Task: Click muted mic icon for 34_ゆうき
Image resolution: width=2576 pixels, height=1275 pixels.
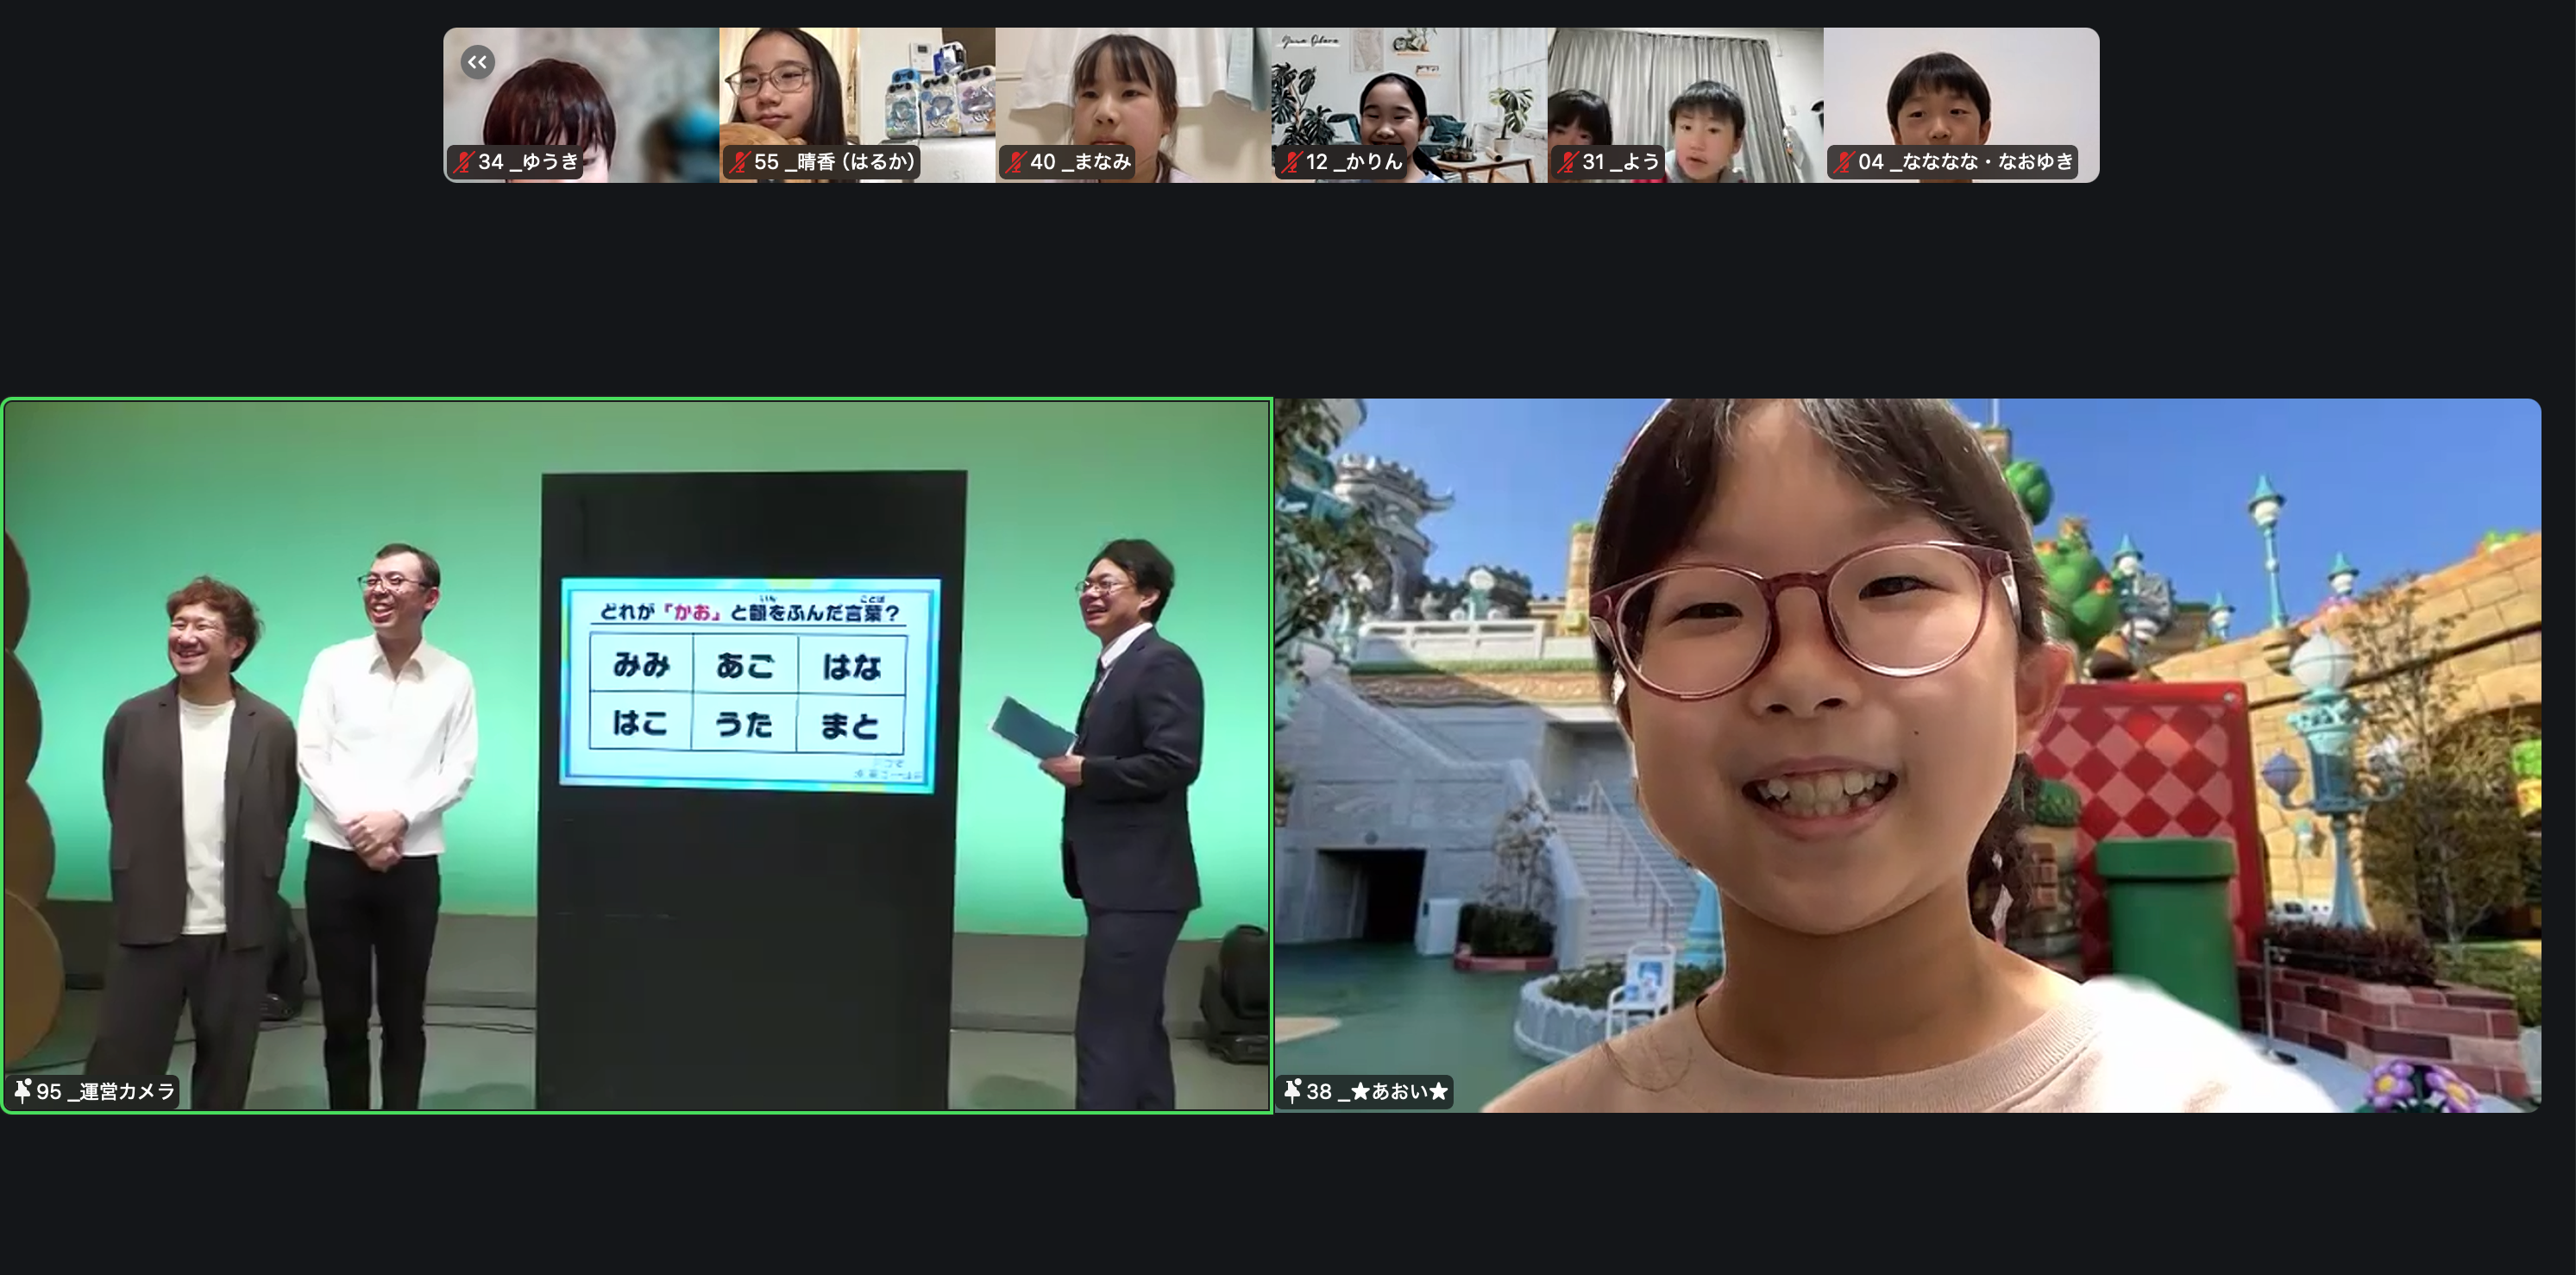Action: [x=462, y=162]
